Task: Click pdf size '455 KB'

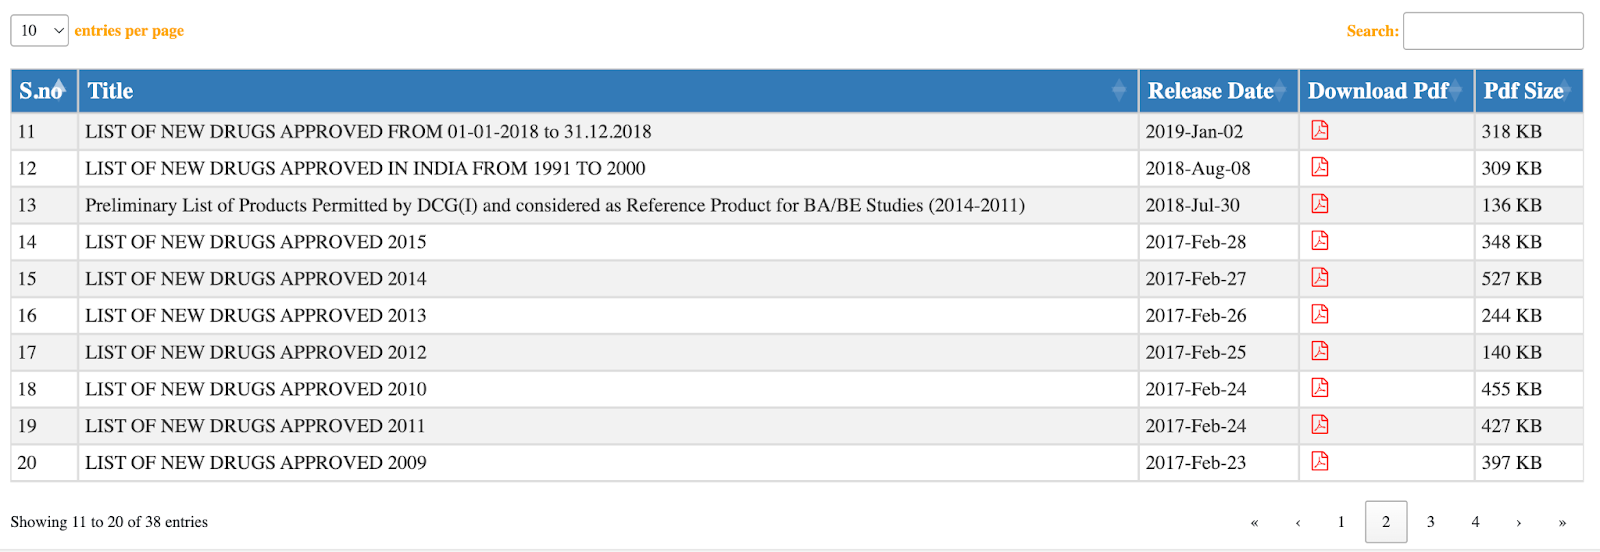Action: (x=1512, y=389)
